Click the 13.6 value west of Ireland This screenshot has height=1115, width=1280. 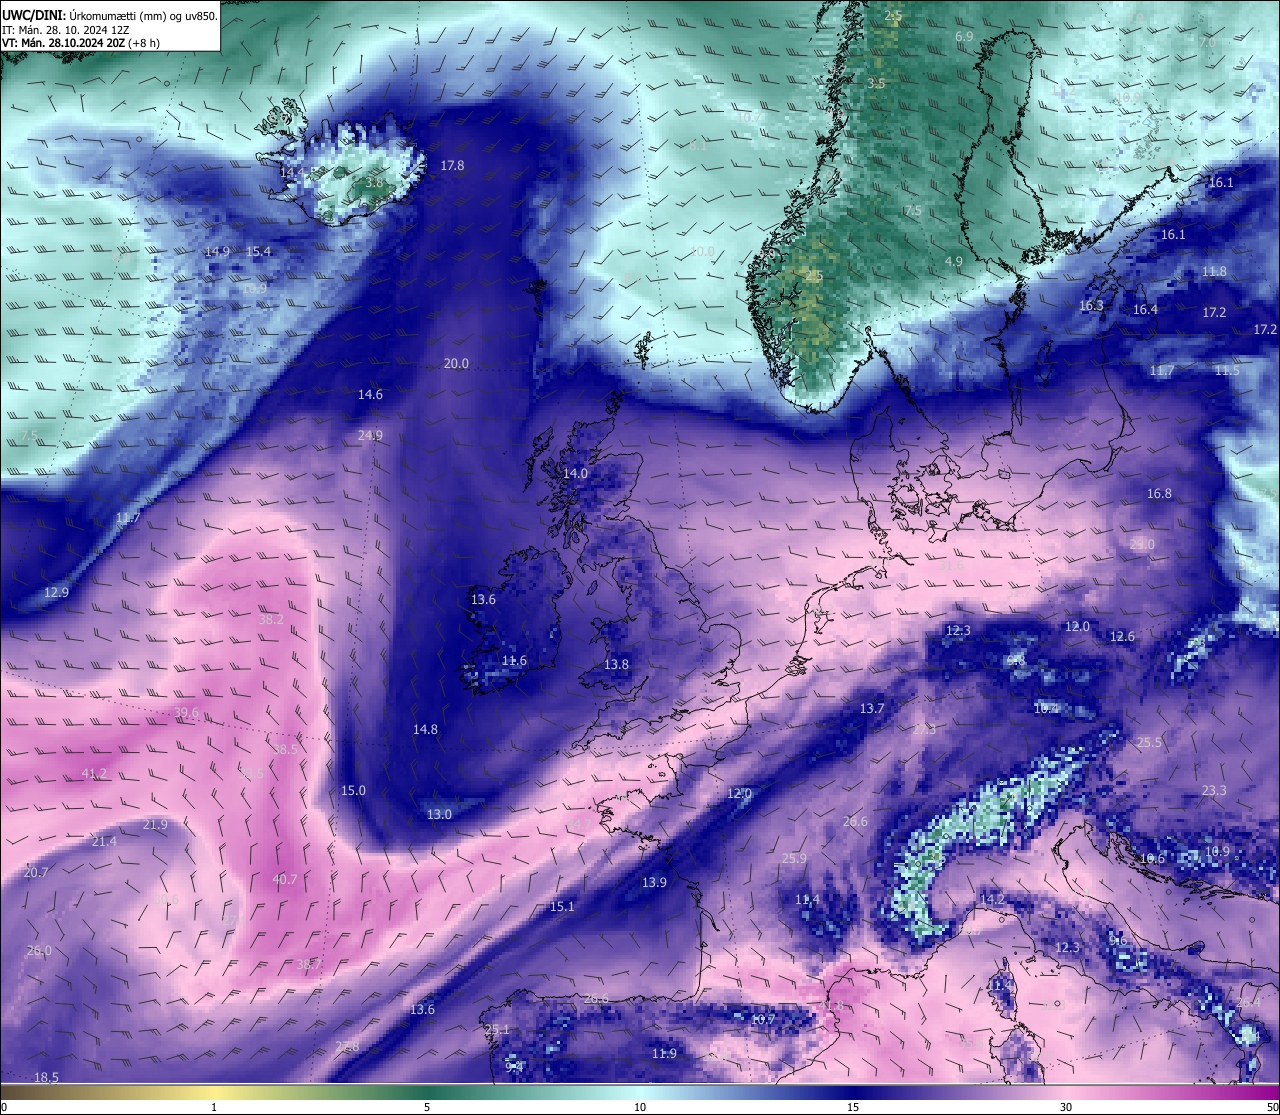pos(483,599)
